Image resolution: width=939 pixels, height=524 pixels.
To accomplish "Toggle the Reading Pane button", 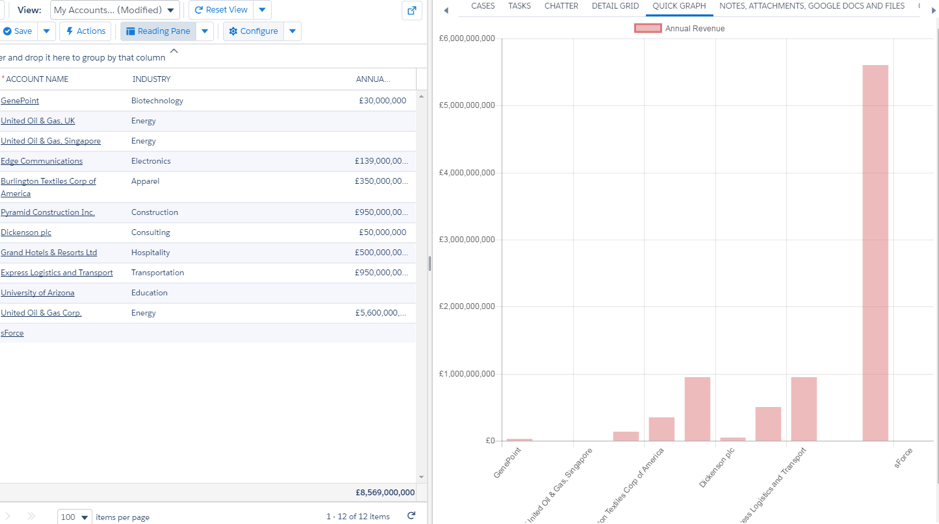I will click(158, 31).
